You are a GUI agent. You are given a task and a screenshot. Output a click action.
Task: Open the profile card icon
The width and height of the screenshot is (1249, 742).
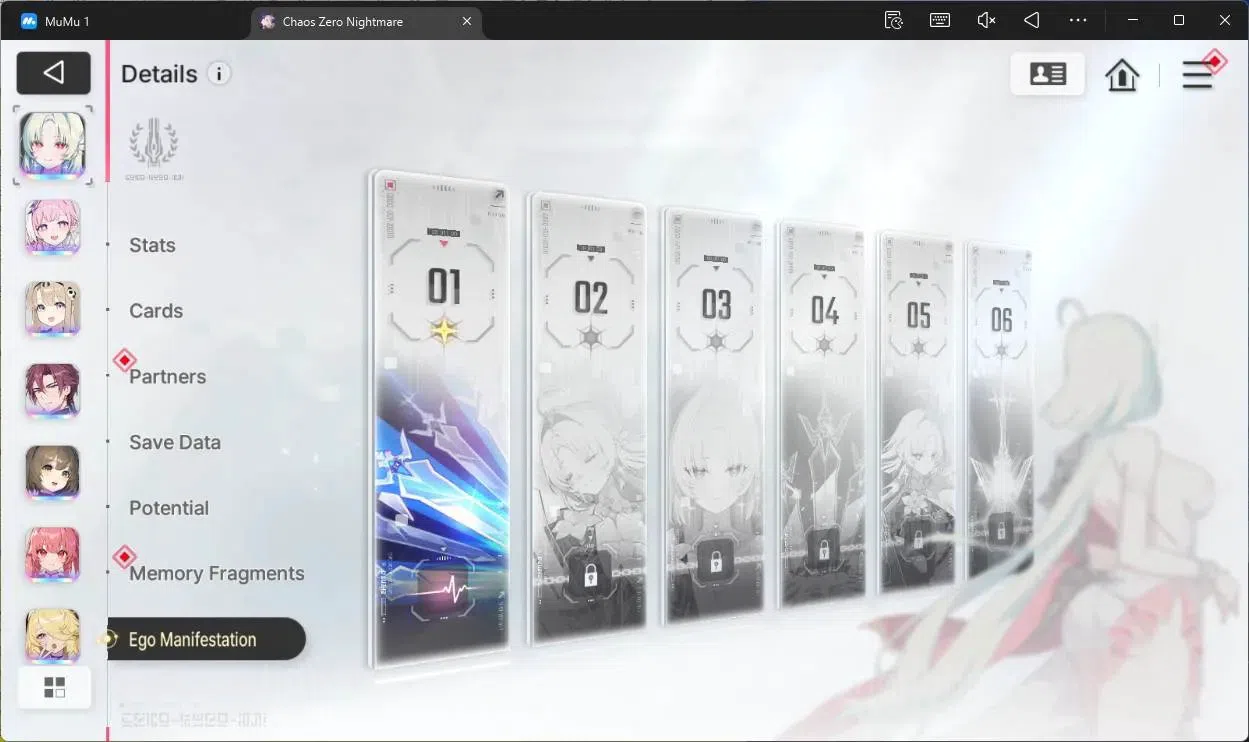coord(1047,74)
